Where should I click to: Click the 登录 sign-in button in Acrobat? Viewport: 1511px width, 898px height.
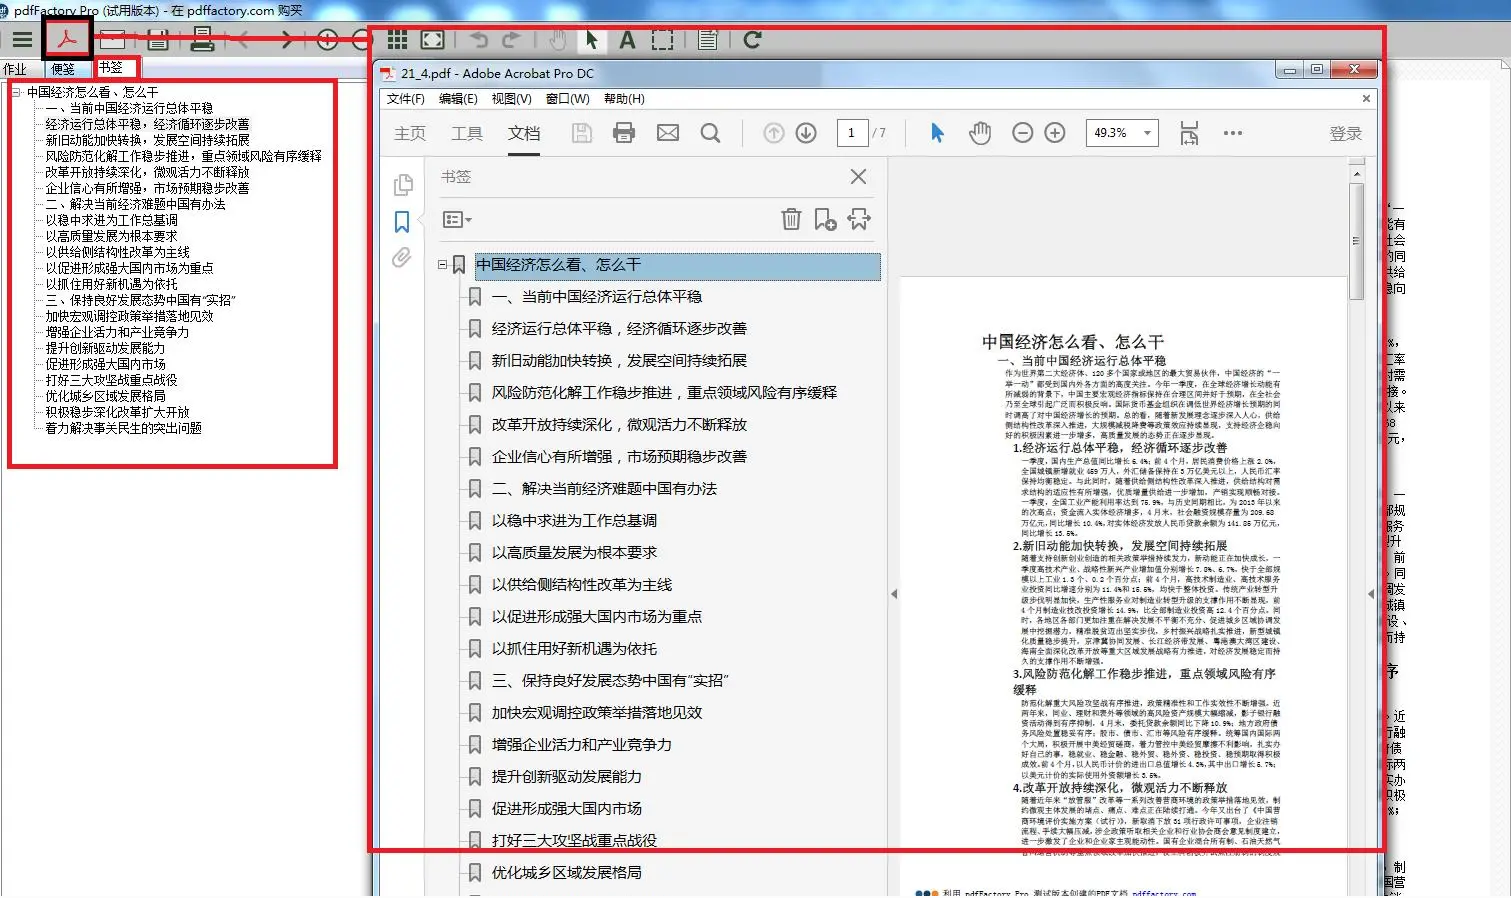tap(1346, 134)
